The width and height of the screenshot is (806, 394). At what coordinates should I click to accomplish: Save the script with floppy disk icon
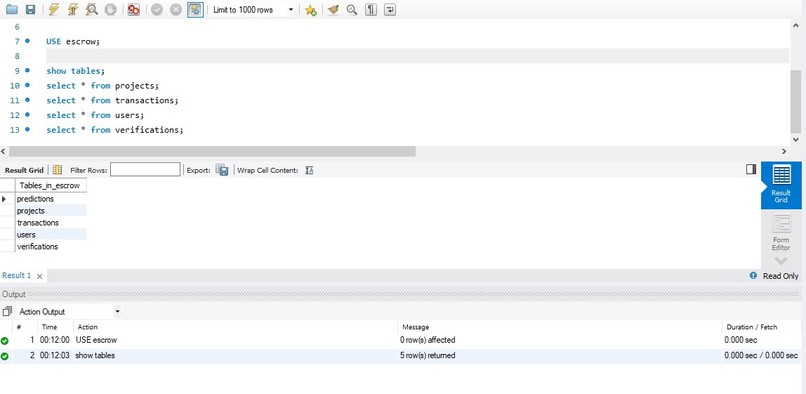[30, 9]
